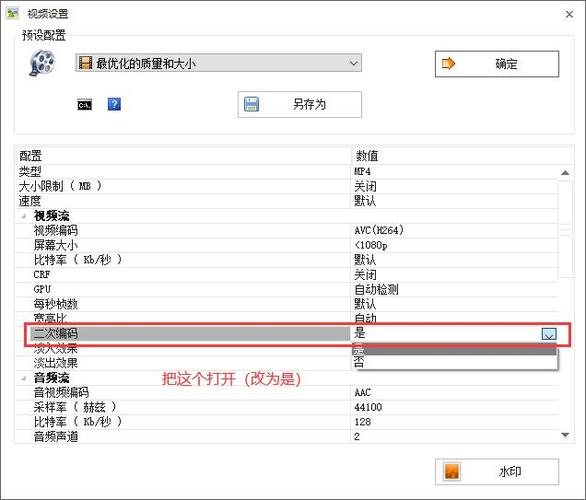Screen dimensions: 586x500
Task: Click the film reel preset icon
Action: pyautogui.click(x=42, y=63)
